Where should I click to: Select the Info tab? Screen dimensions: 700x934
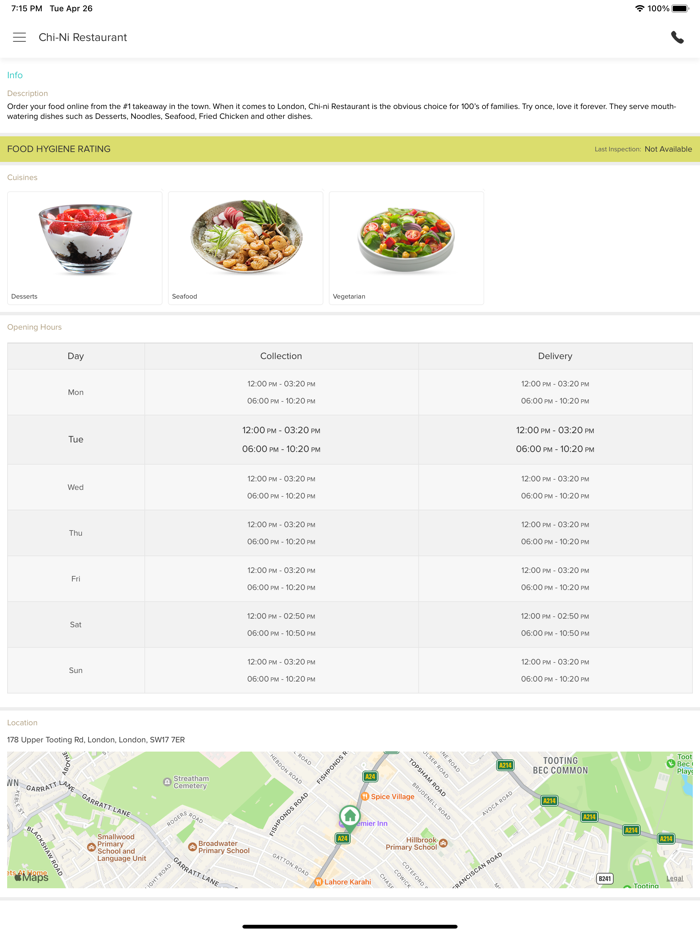(x=15, y=75)
